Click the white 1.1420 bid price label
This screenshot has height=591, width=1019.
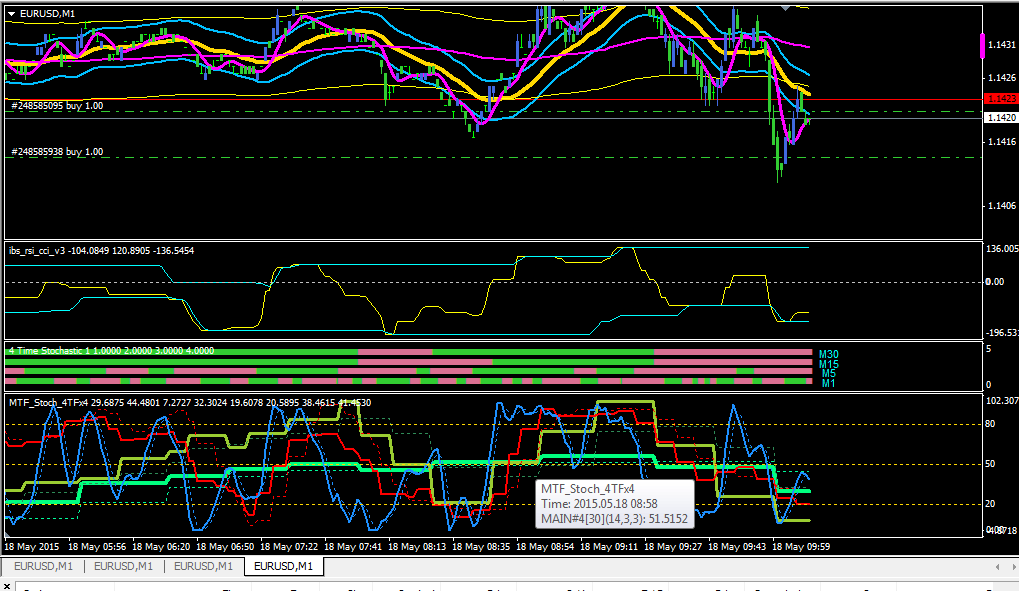[1001, 118]
